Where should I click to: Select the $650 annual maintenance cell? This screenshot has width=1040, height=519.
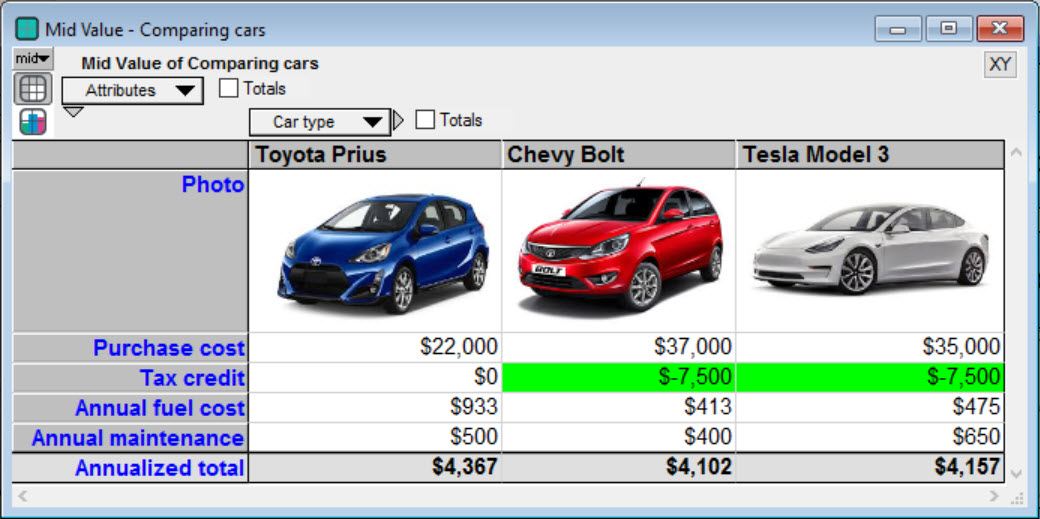870,437
